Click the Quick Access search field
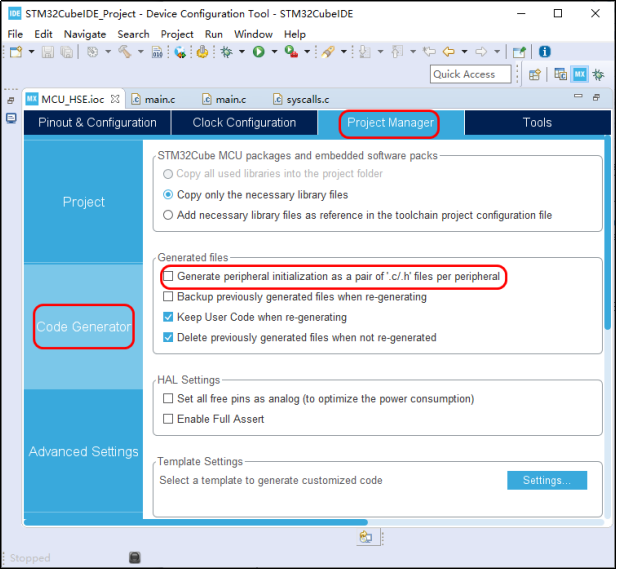Image resolution: width=617 pixels, height=570 pixels. coord(471,74)
